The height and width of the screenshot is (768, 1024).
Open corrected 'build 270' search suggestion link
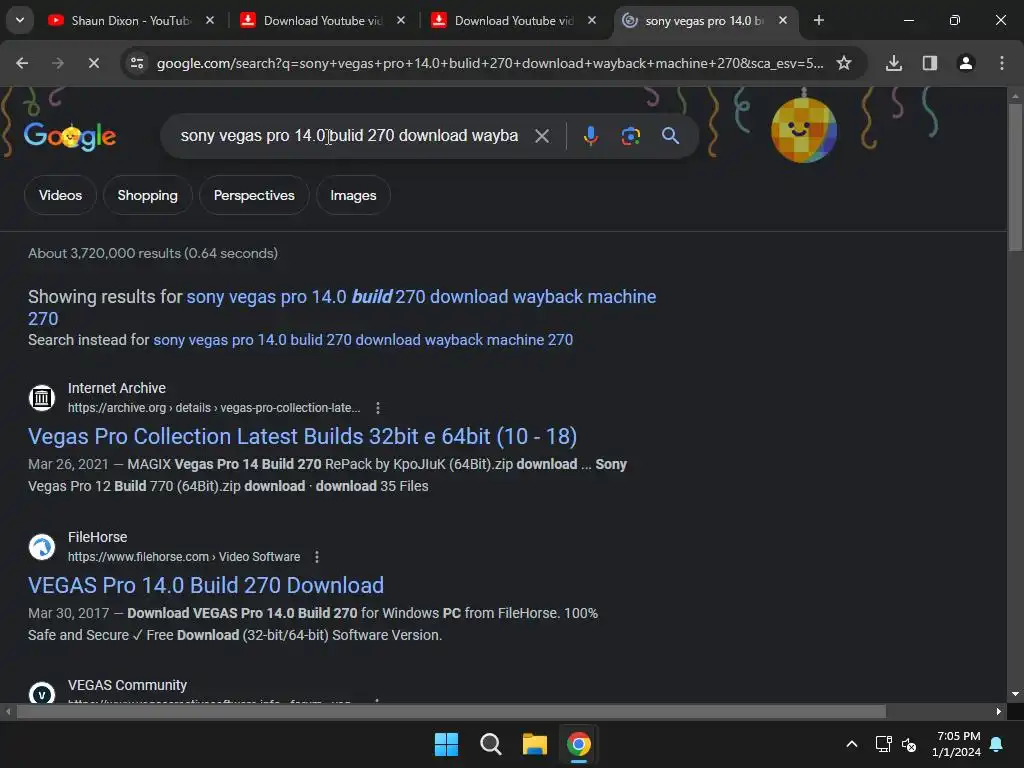421,297
